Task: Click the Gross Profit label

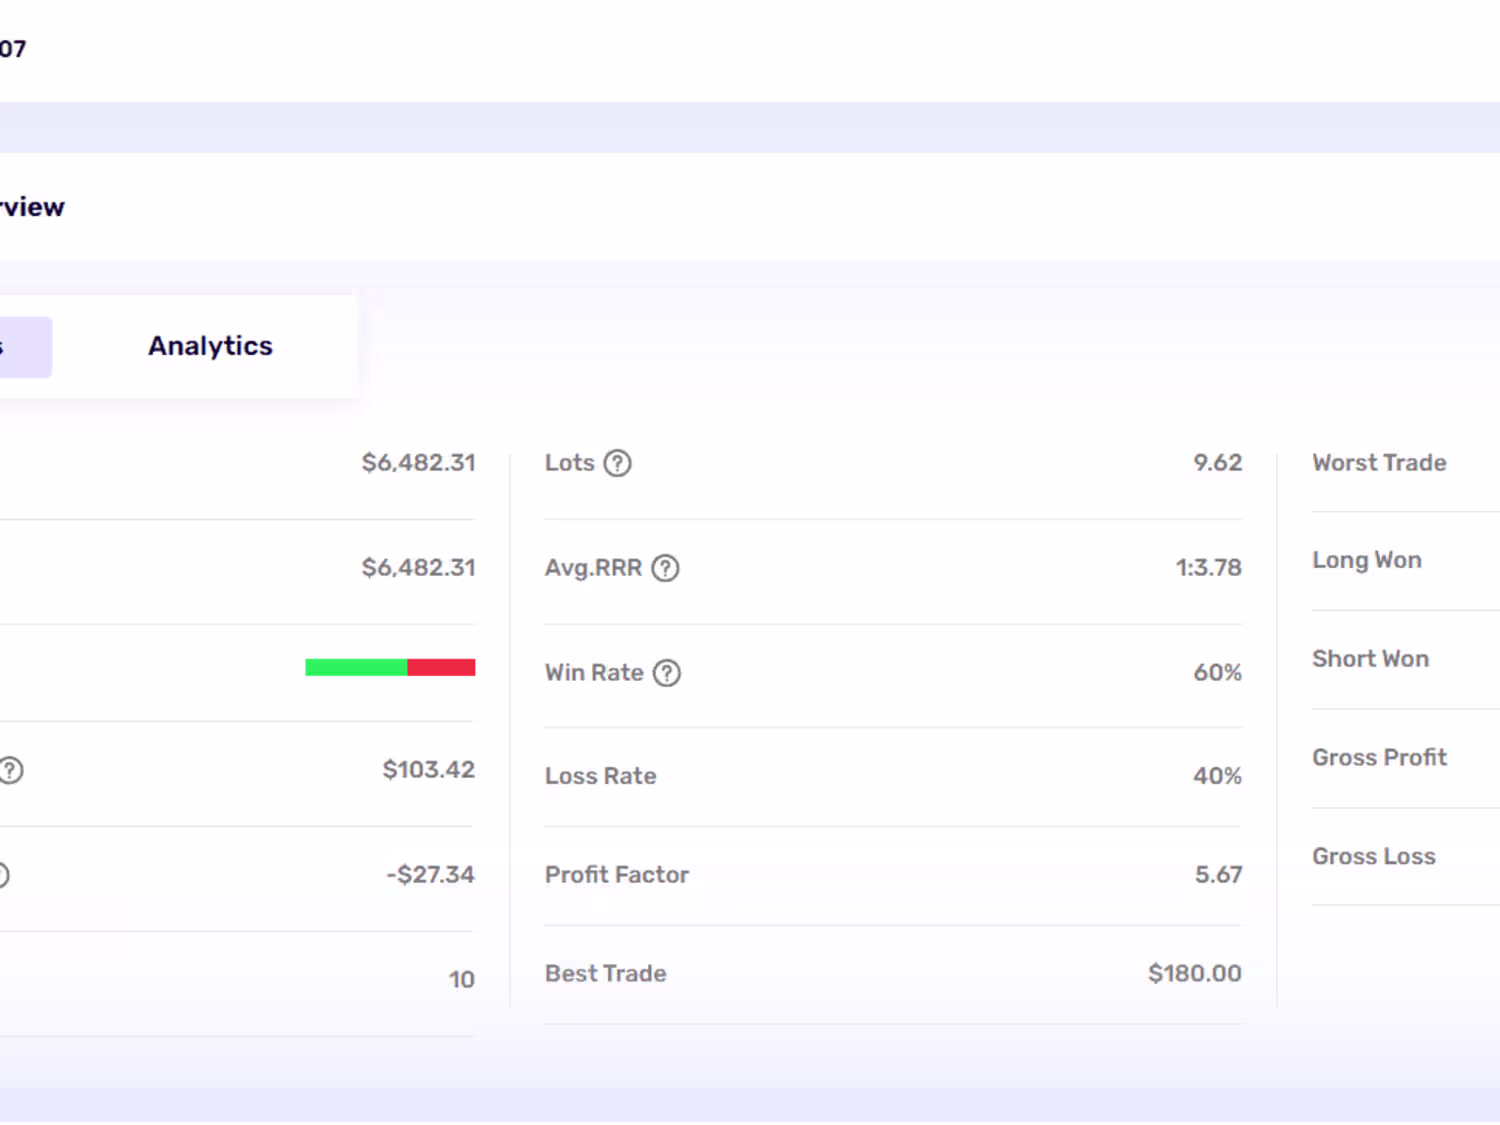Action: click(x=1379, y=758)
